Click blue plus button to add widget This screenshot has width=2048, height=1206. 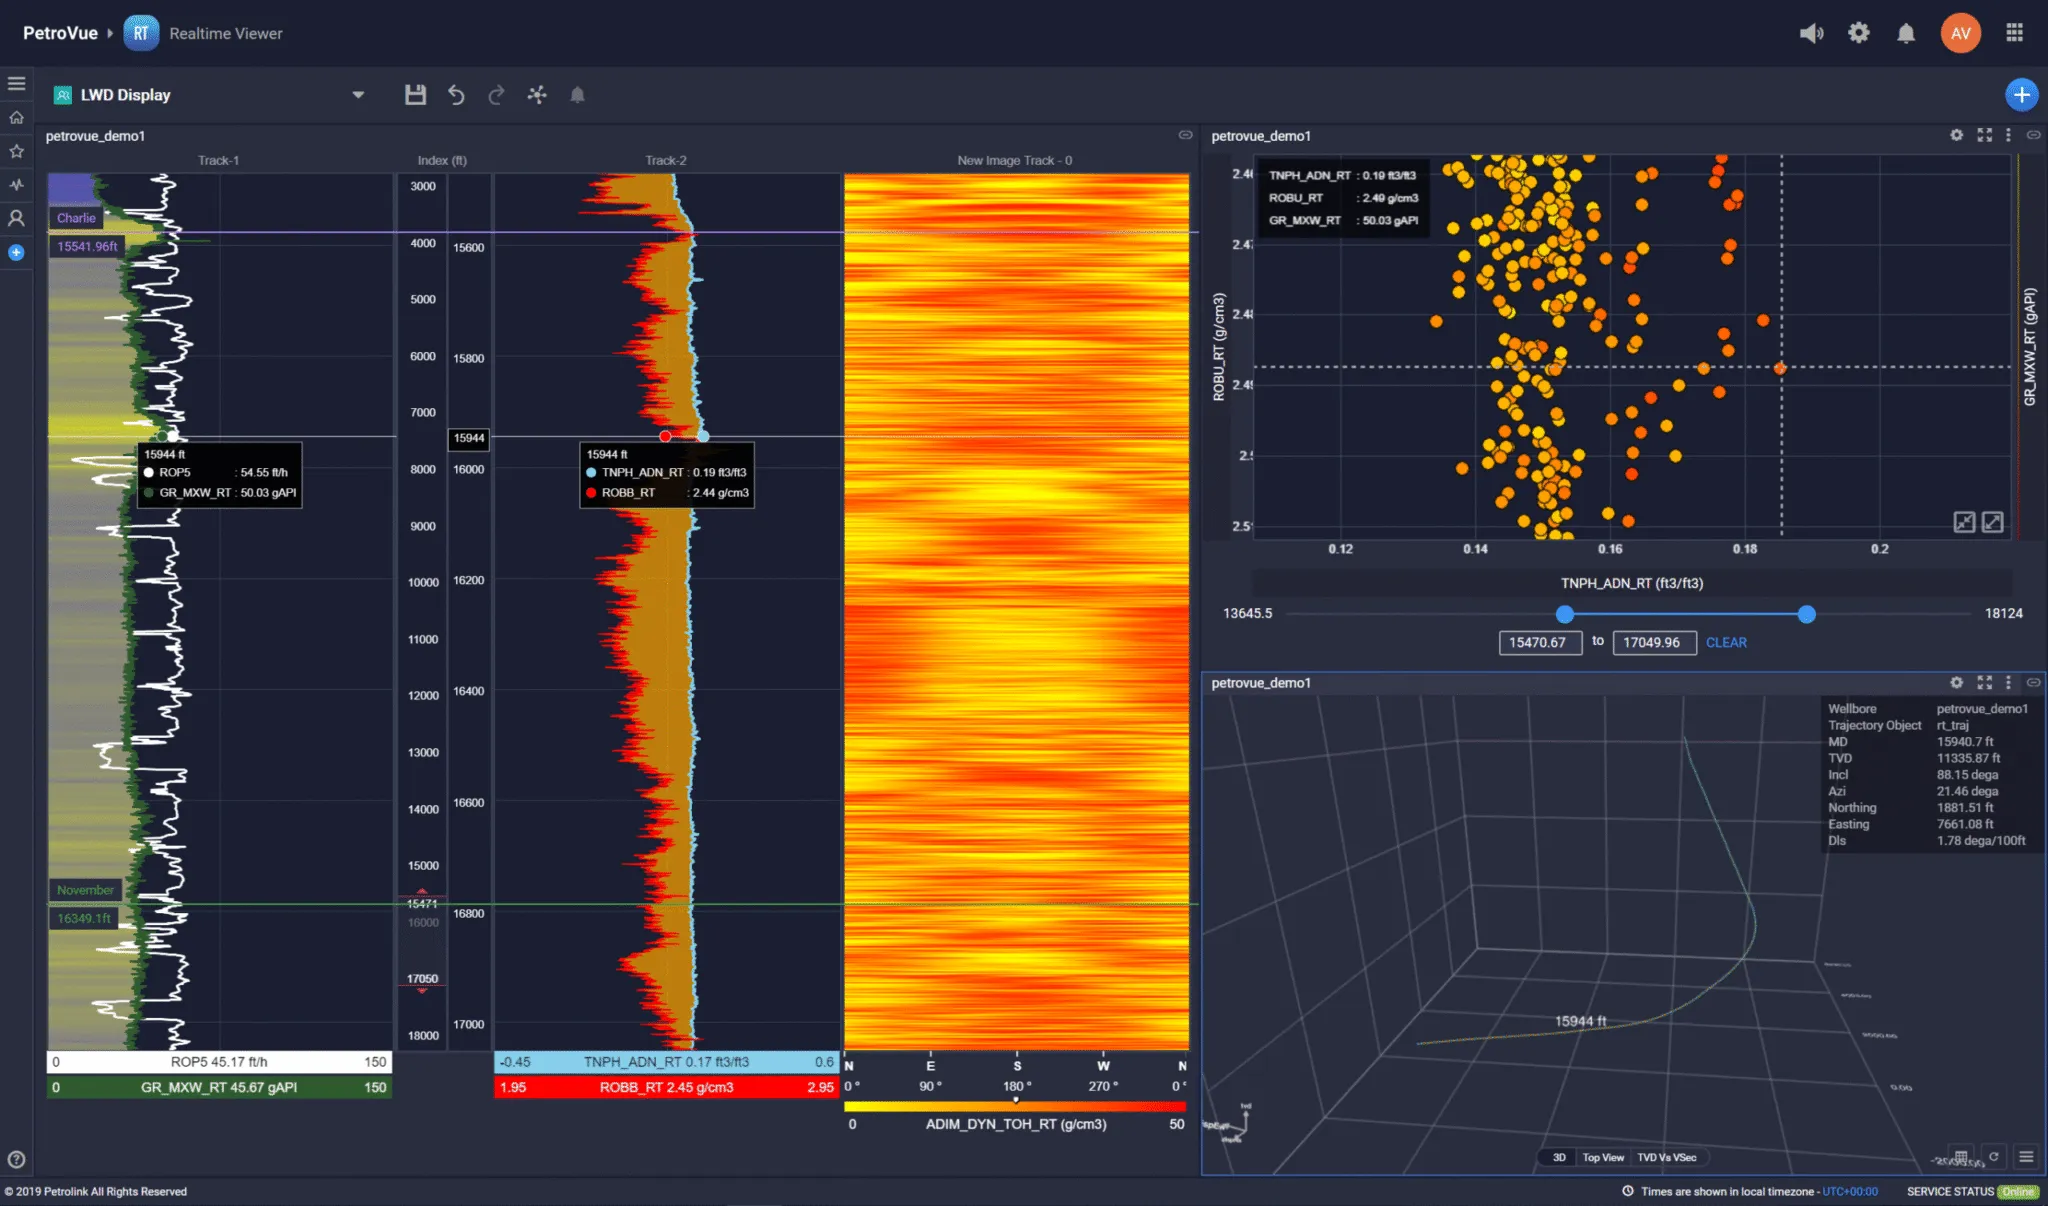(2021, 95)
